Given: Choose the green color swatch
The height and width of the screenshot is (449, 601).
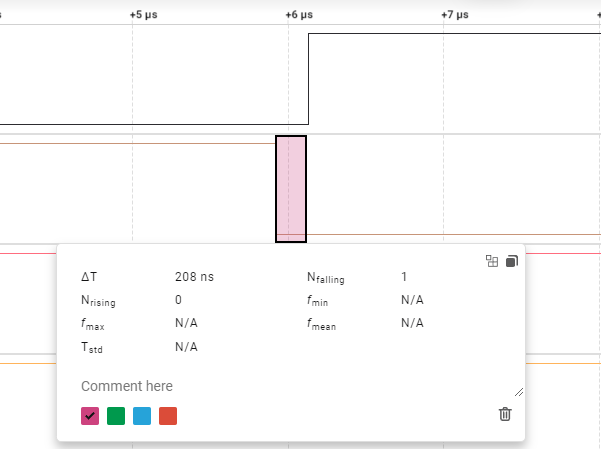Looking at the screenshot, I should (116, 416).
